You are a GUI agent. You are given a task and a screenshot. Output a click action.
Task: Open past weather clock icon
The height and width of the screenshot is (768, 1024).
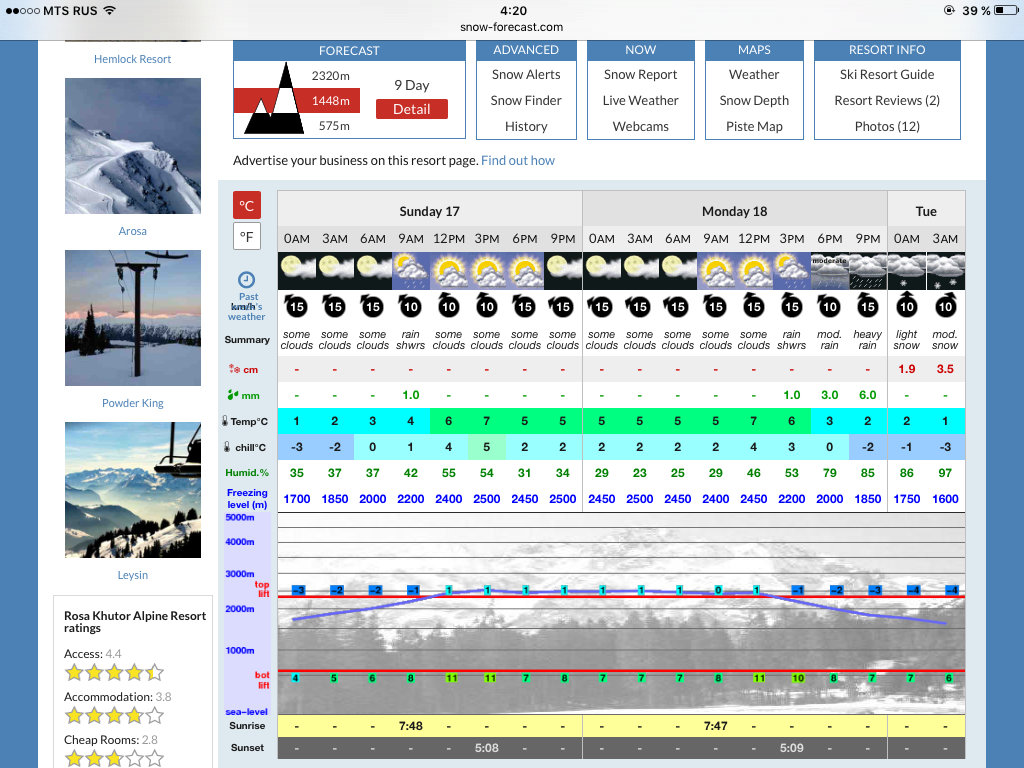(246, 280)
